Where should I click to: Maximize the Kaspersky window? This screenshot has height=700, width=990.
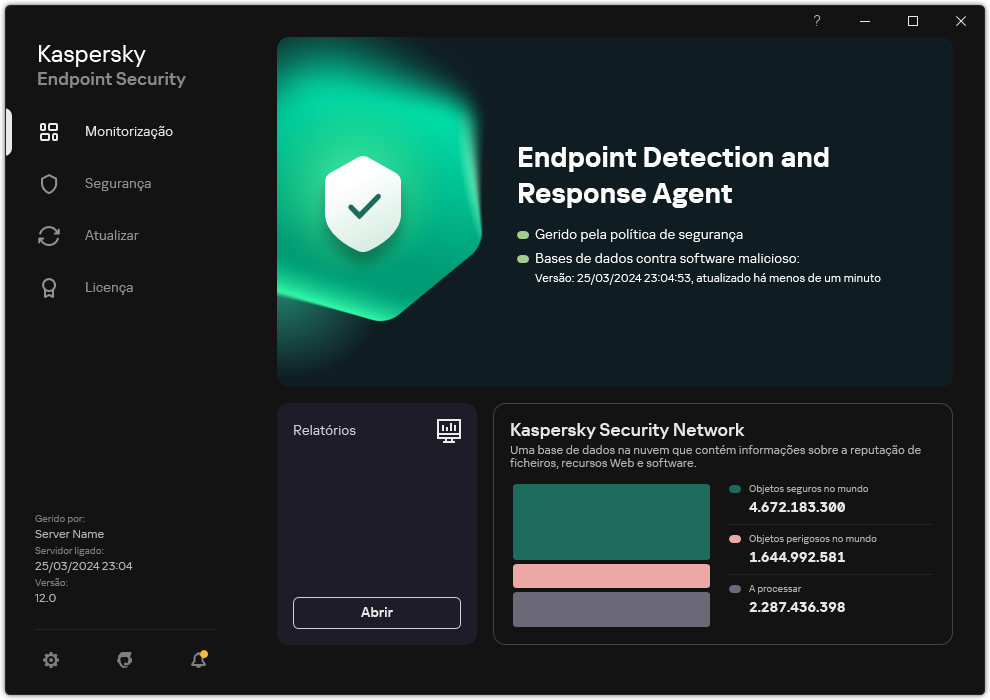[x=913, y=21]
